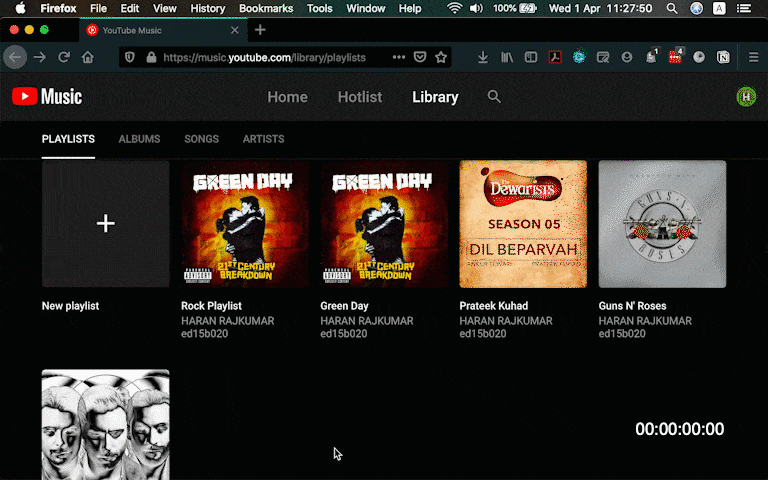Click the Rock Playlist title
768x480 pixels.
212,306
